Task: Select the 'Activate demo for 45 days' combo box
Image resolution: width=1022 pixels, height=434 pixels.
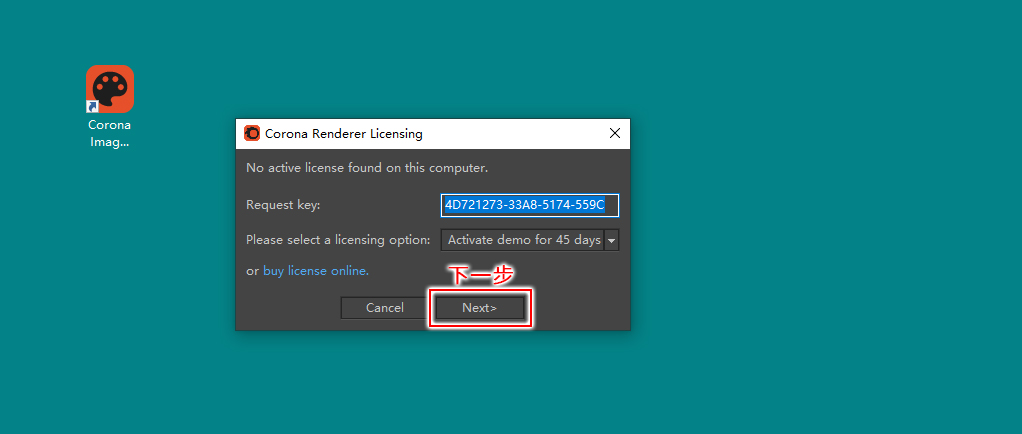Action: pos(530,240)
